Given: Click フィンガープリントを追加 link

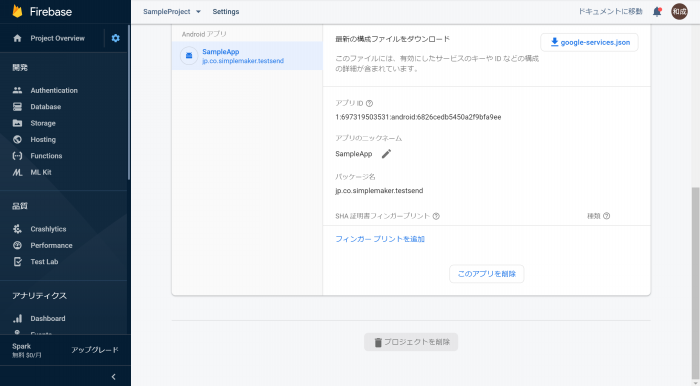Looking at the screenshot, I should pyautogui.click(x=380, y=239).
